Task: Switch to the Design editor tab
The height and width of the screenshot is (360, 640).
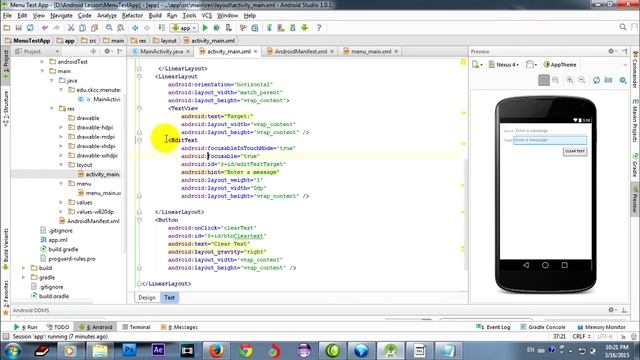Action: (147, 298)
